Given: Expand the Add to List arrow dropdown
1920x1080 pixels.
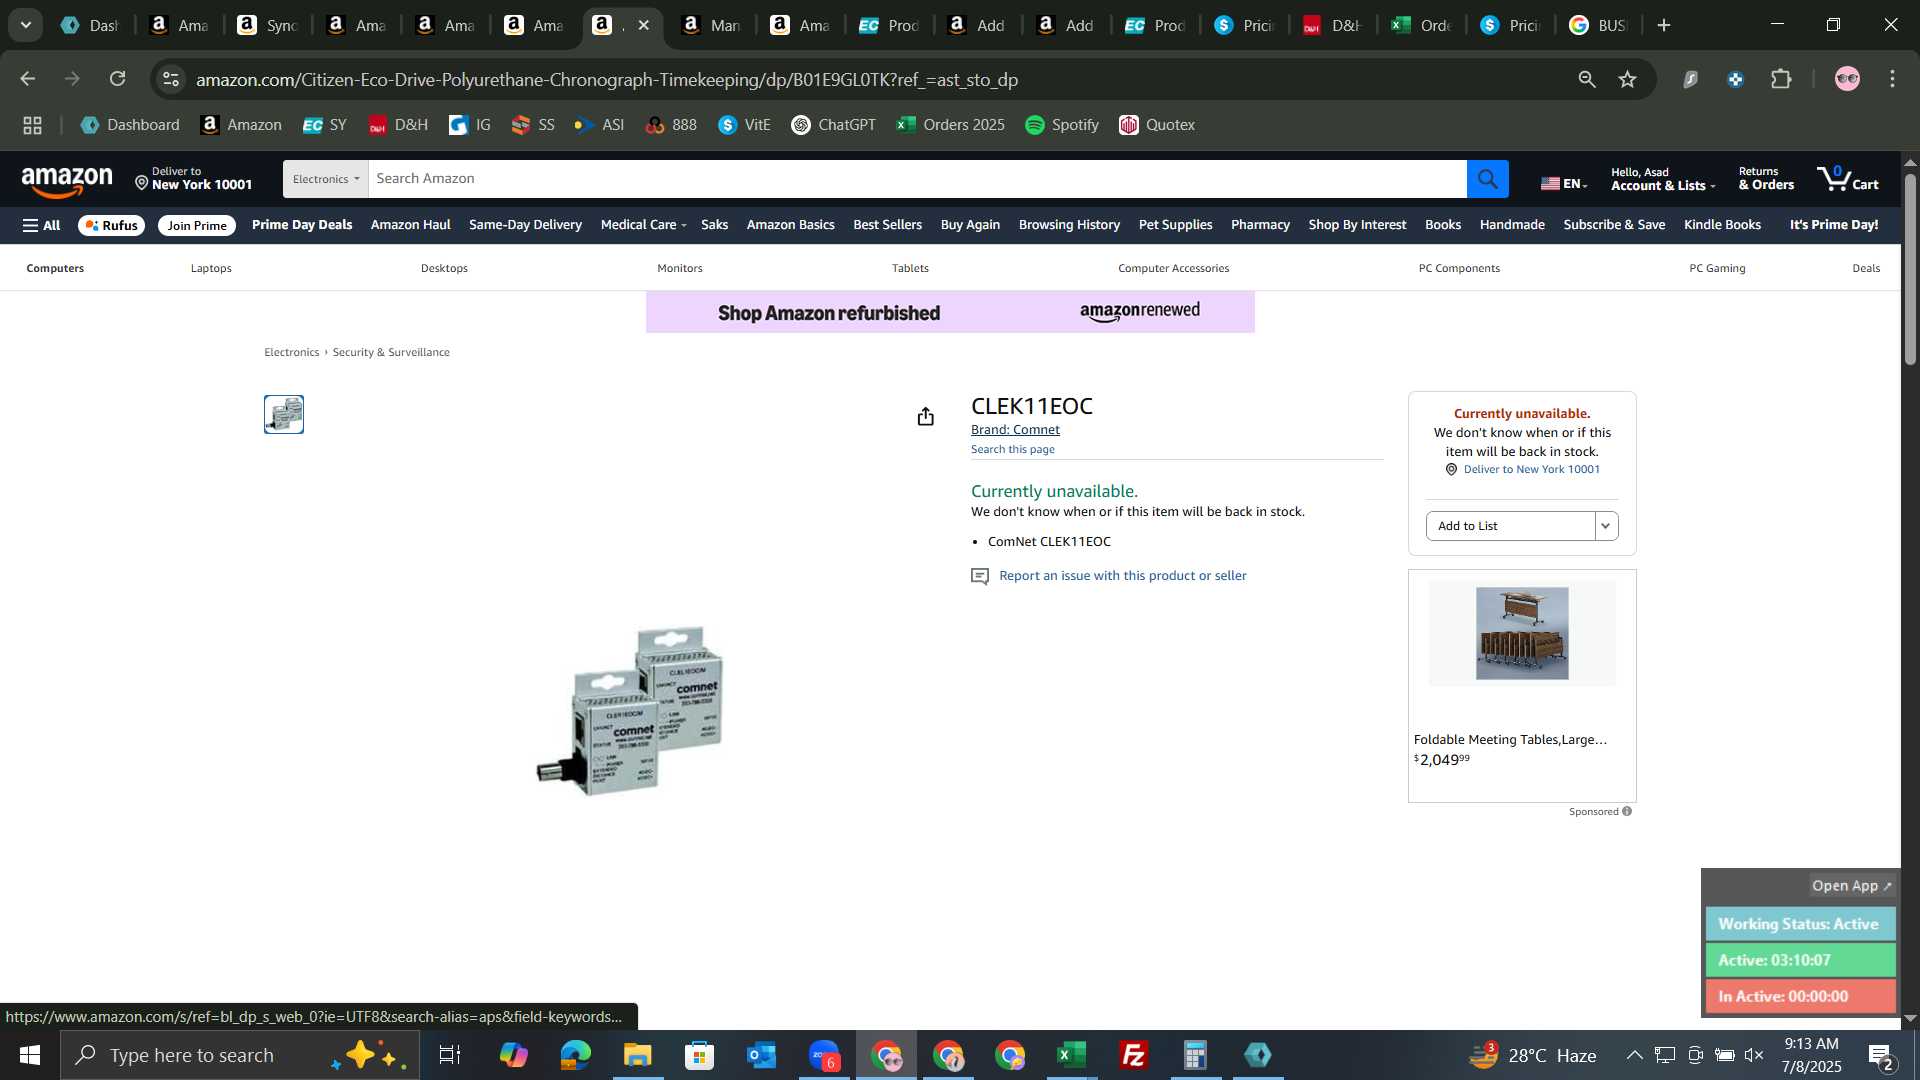Looking at the screenshot, I should tap(1606, 526).
